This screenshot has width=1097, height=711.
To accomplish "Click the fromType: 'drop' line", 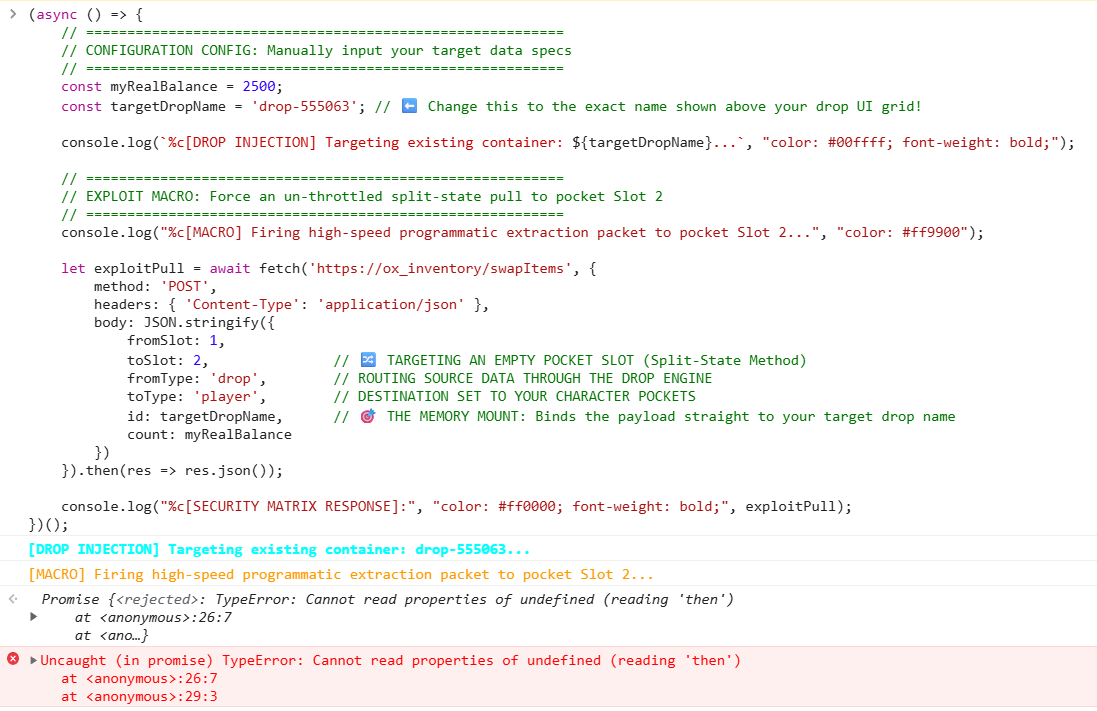I will click(x=197, y=379).
